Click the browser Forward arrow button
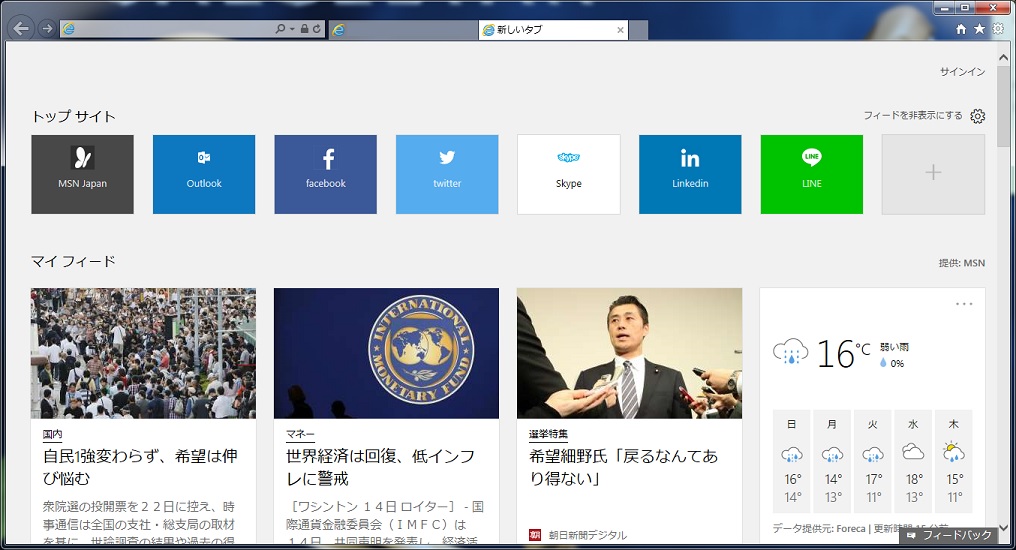The height and width of the screenshot is (550, 1016). (47, 29)
